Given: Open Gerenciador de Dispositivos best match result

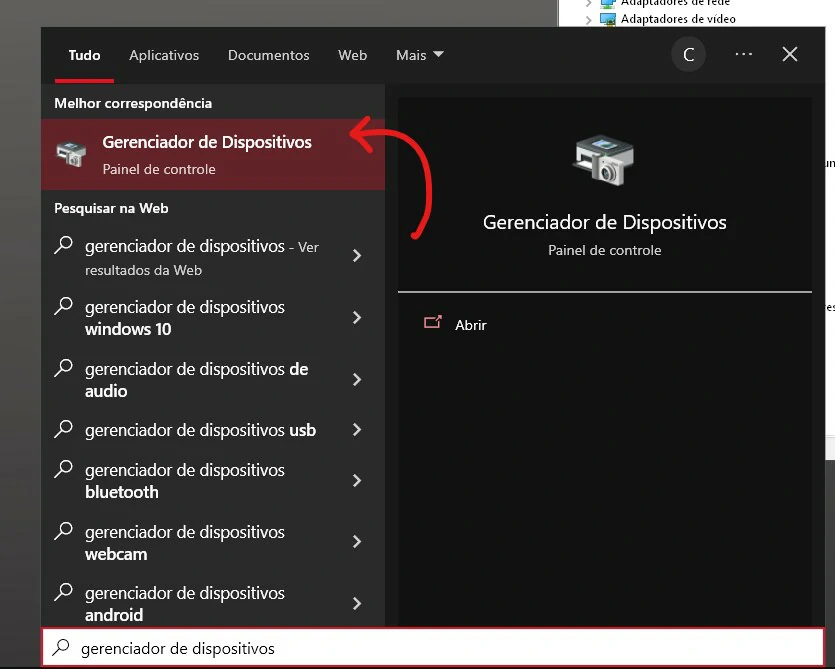Looking at the screenshot, I should [x=213, y=154].
